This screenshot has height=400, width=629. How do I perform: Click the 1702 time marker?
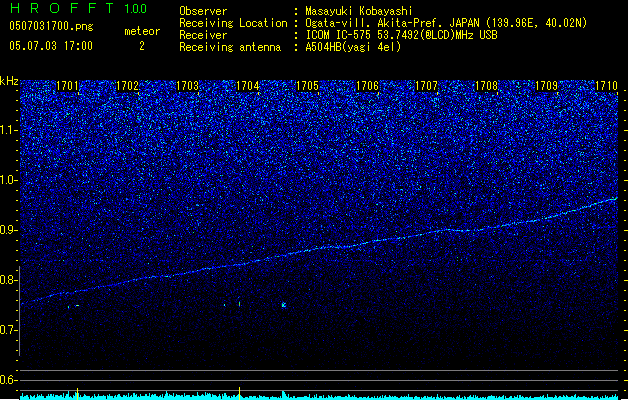coord(127,86)
